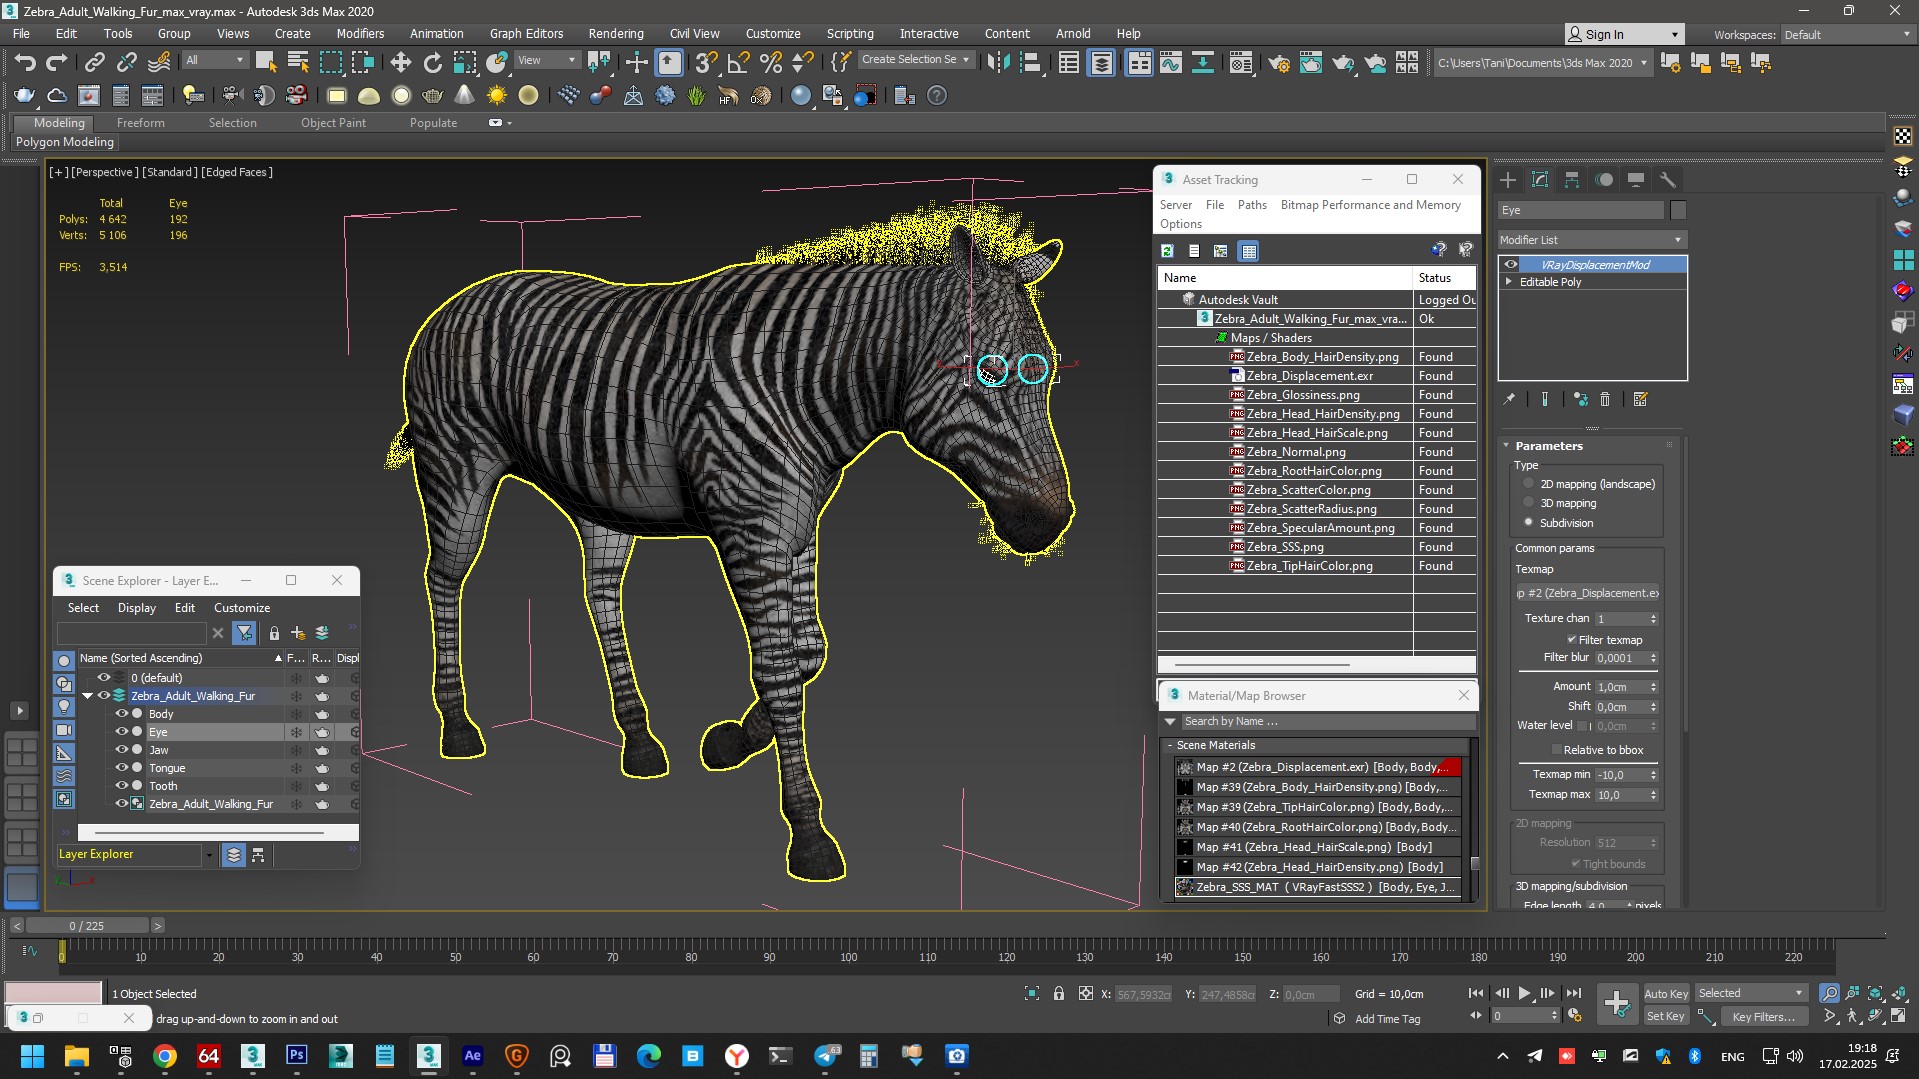
Task: Open the Utilities wrench icon
Action: (1668, 180)
